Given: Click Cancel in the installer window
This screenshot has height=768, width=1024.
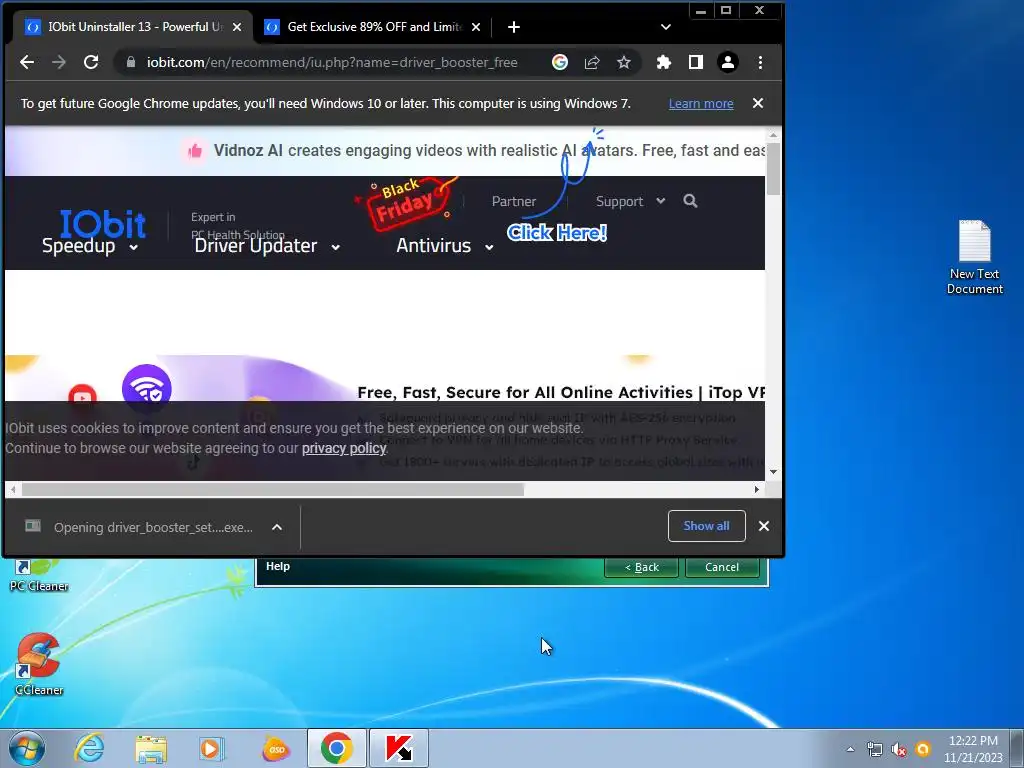Looking at the screenshot, I should point(722,567).
